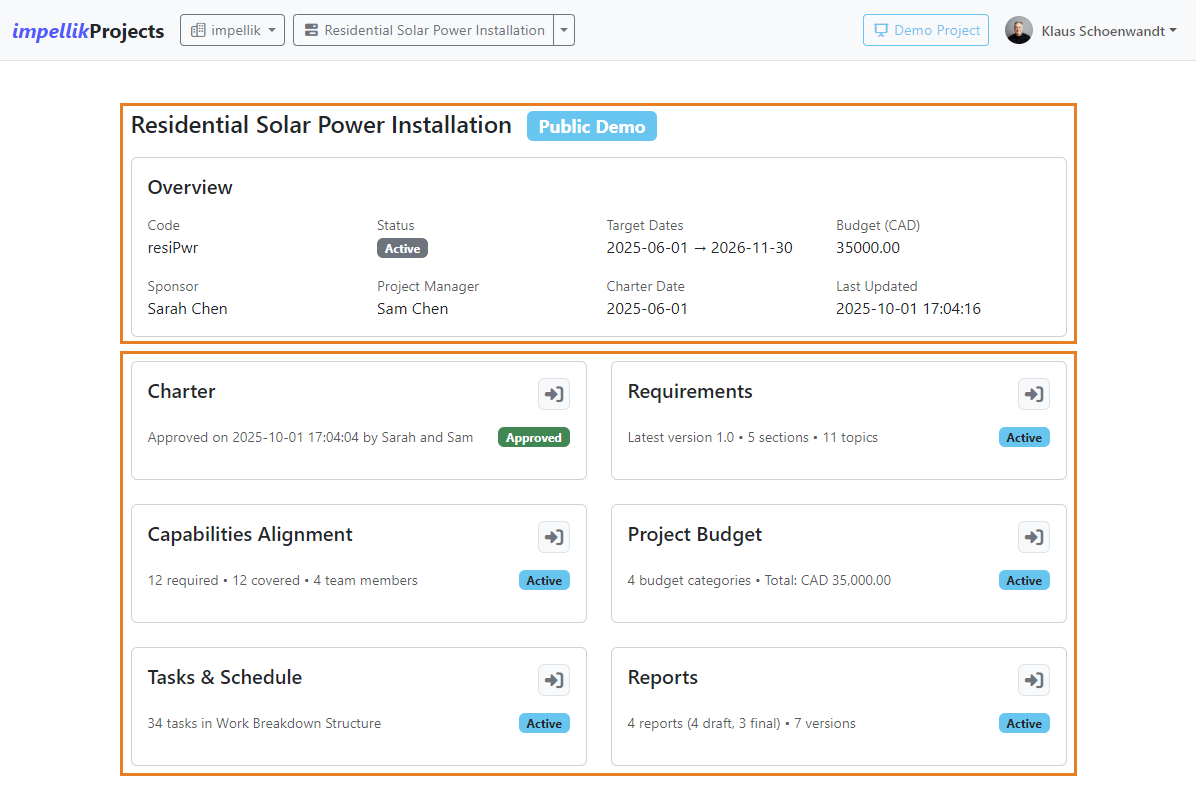The image size is (1196, 808).
Task: Click the Active badge in Project Budget card
Action: 1024,581
